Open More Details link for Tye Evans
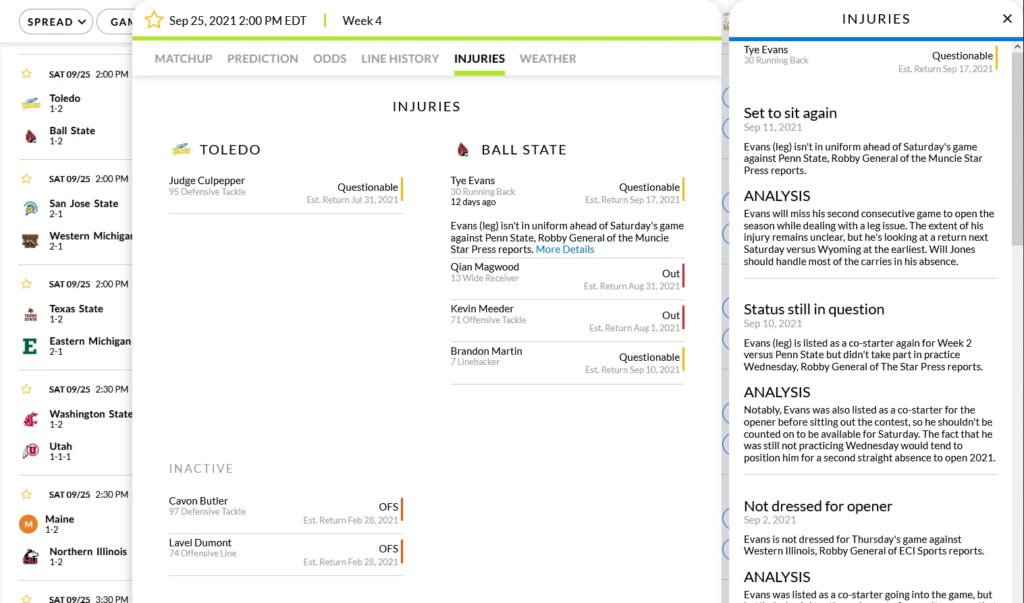Screen dimensions: 1024x603 (565, 250)
